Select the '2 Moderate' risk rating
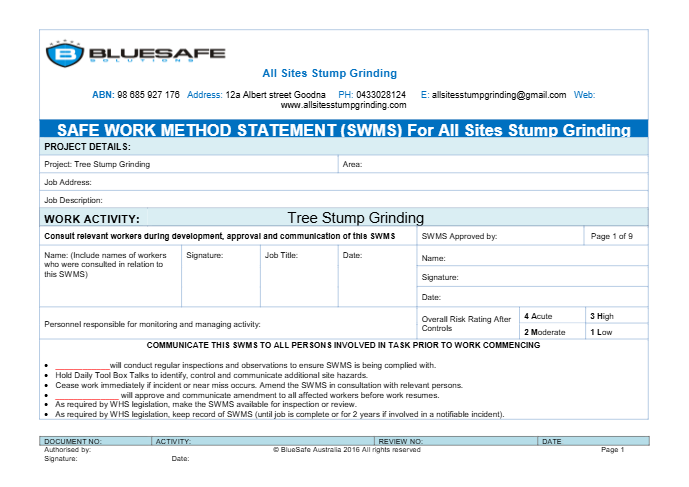 click(552, 331)
